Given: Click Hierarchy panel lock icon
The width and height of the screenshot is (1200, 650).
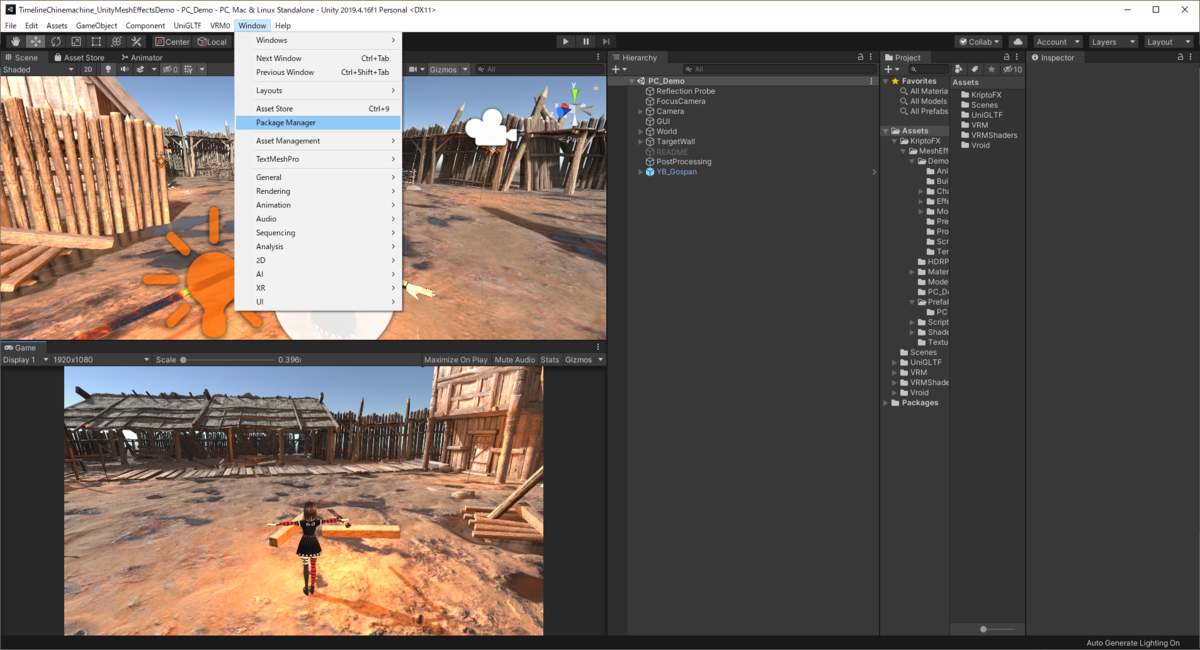Looking at the screenshot, I should coord(860,58).
